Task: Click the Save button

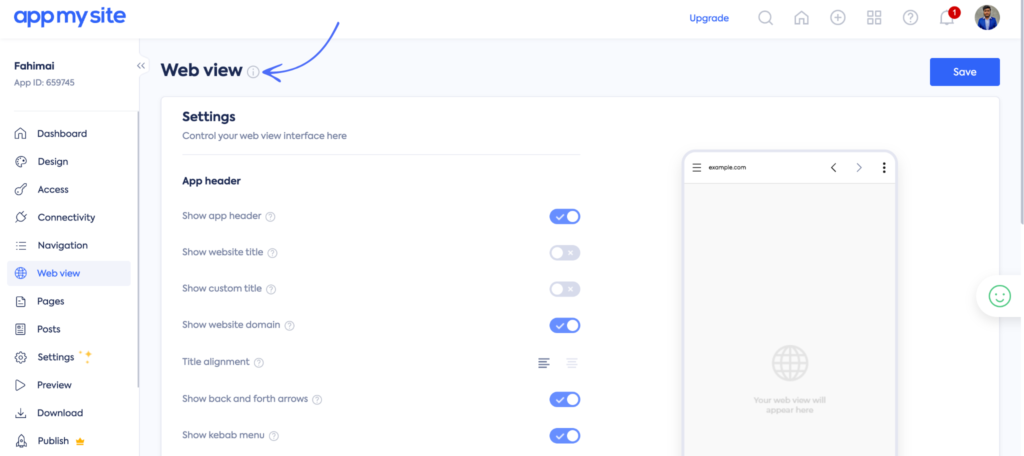Action: tap(965, 72)
